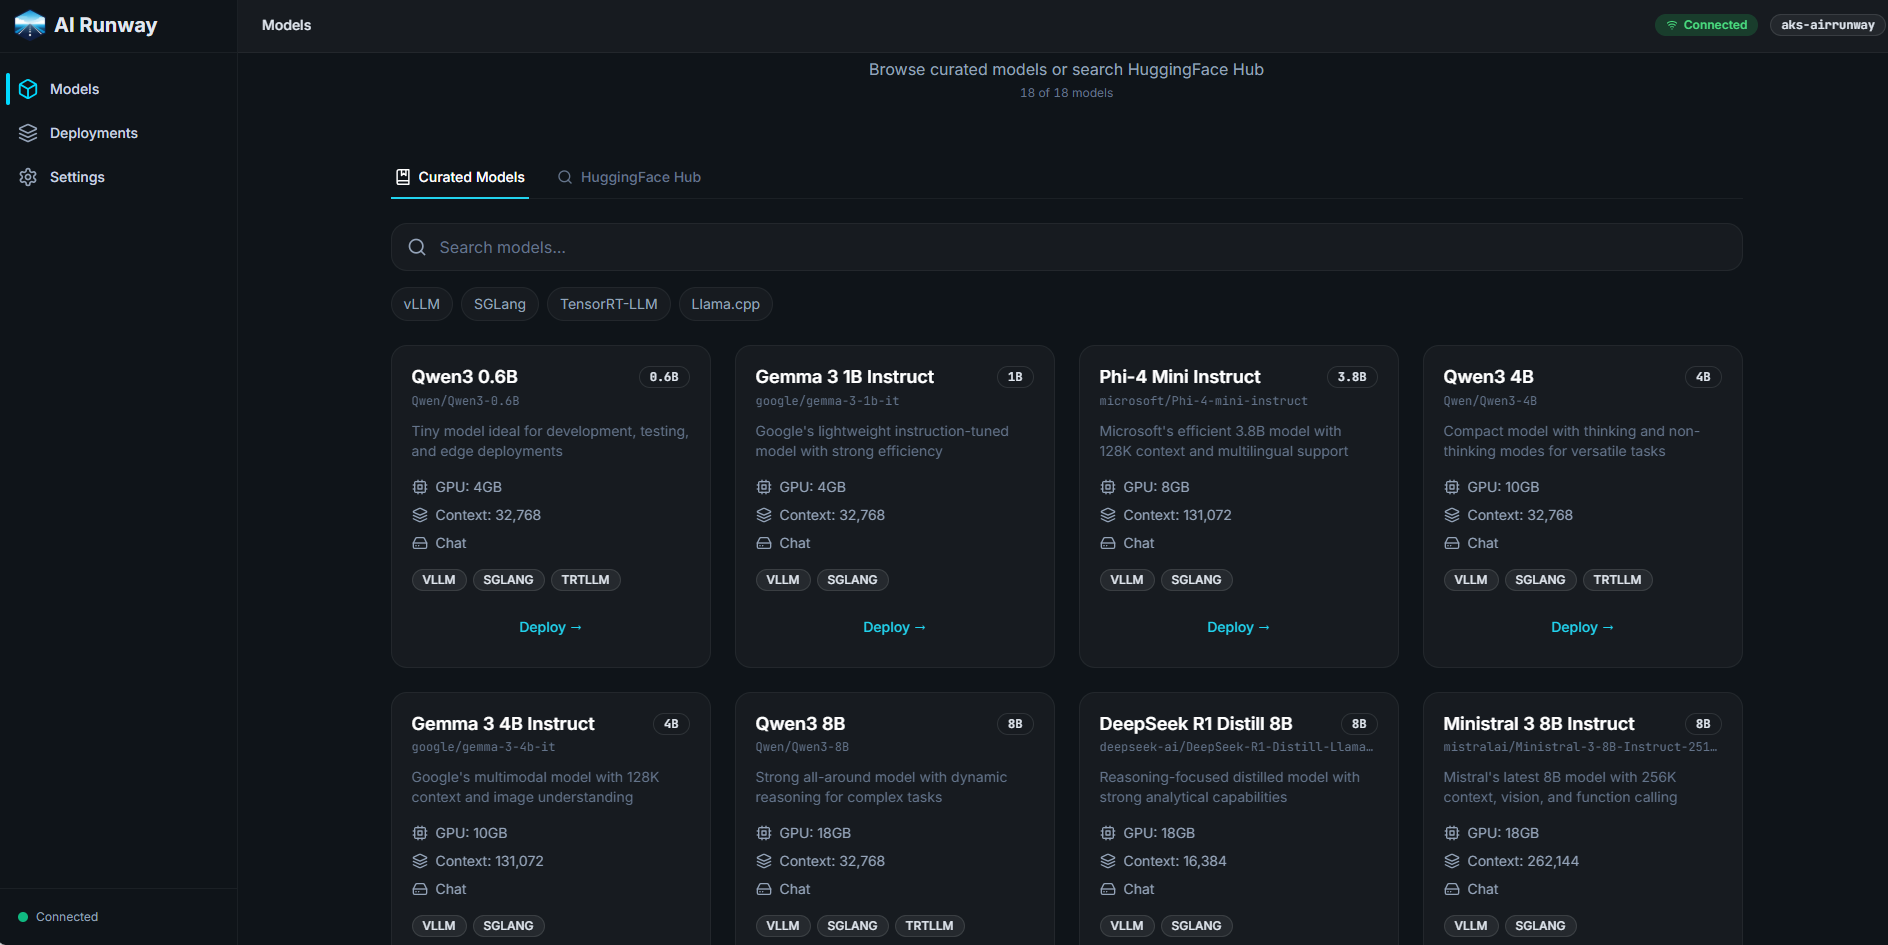Click Chat icon on Qwen3 0.6B card

point(420,543)
